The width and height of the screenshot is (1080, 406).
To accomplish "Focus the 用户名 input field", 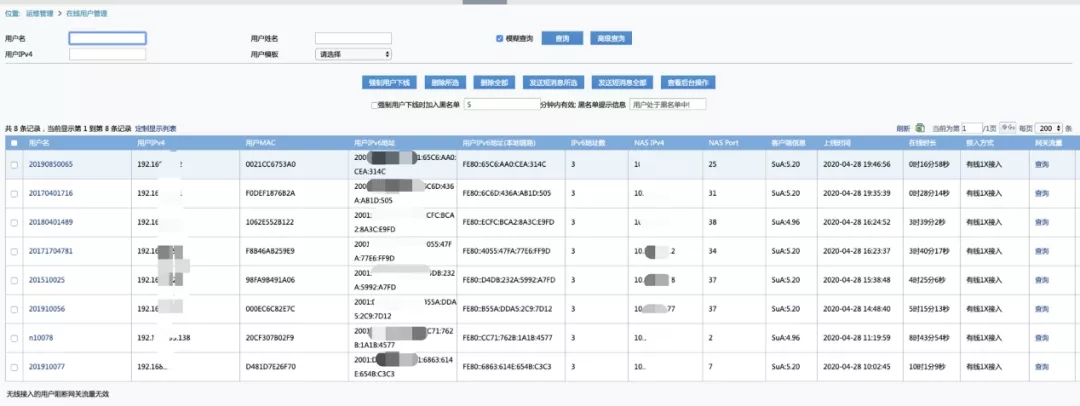I will pyautogui.click(x=107, y=39).
